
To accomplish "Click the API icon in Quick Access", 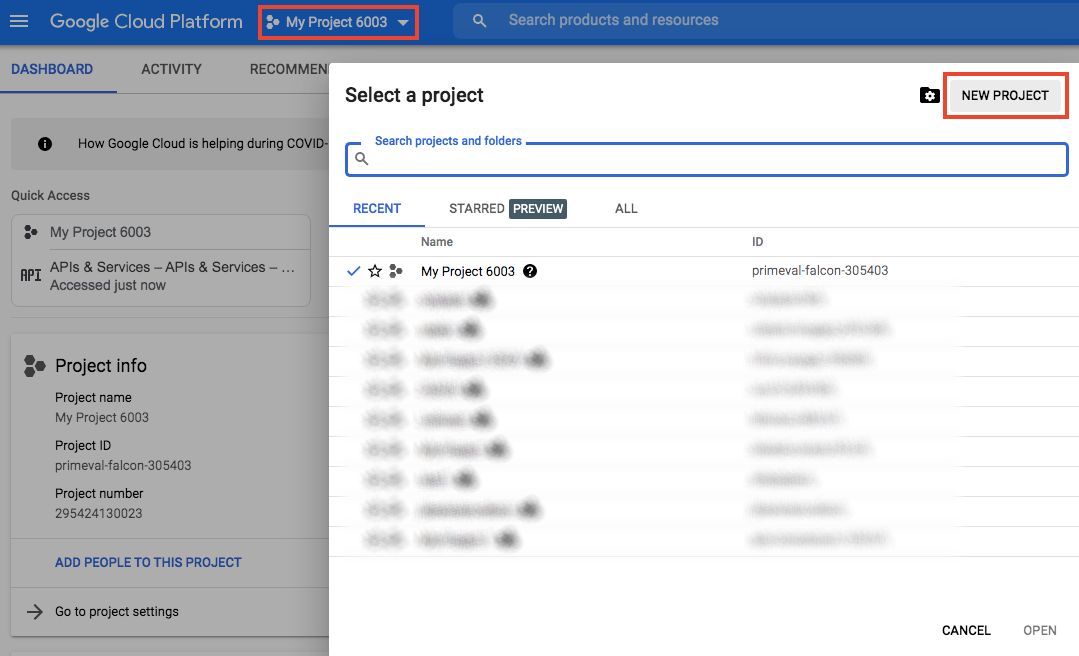I will click(30, 275).
